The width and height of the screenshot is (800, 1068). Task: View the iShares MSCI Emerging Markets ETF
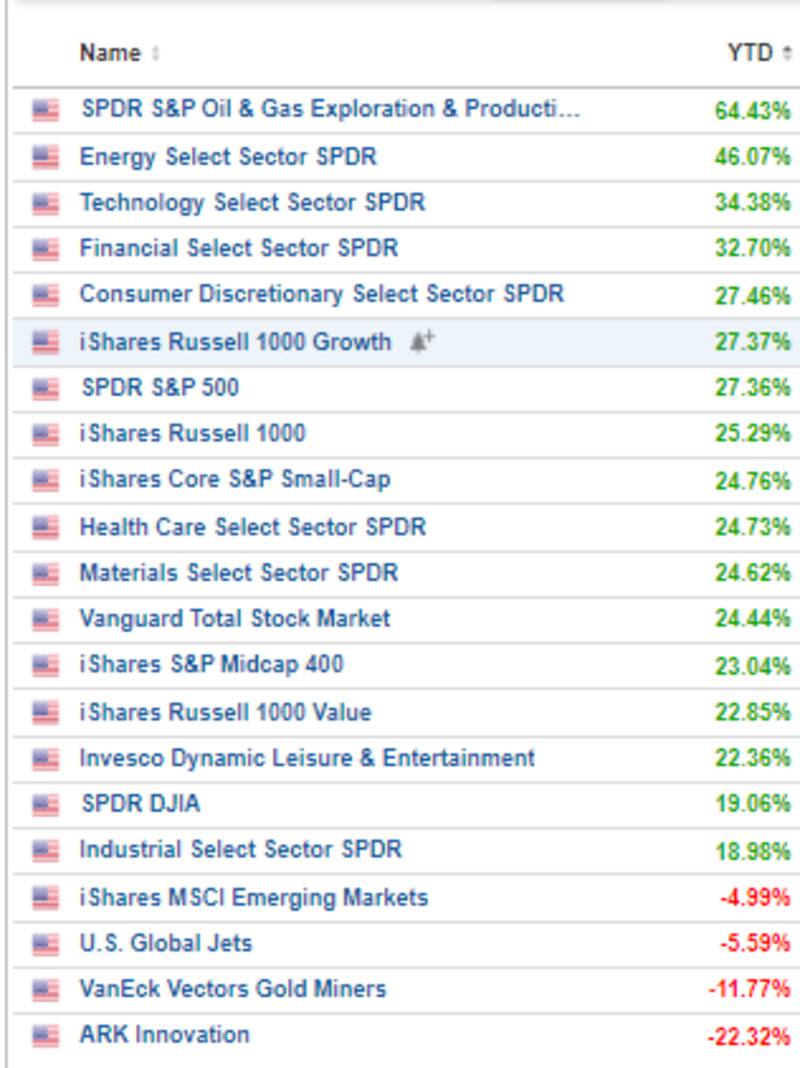click(254, 897)
